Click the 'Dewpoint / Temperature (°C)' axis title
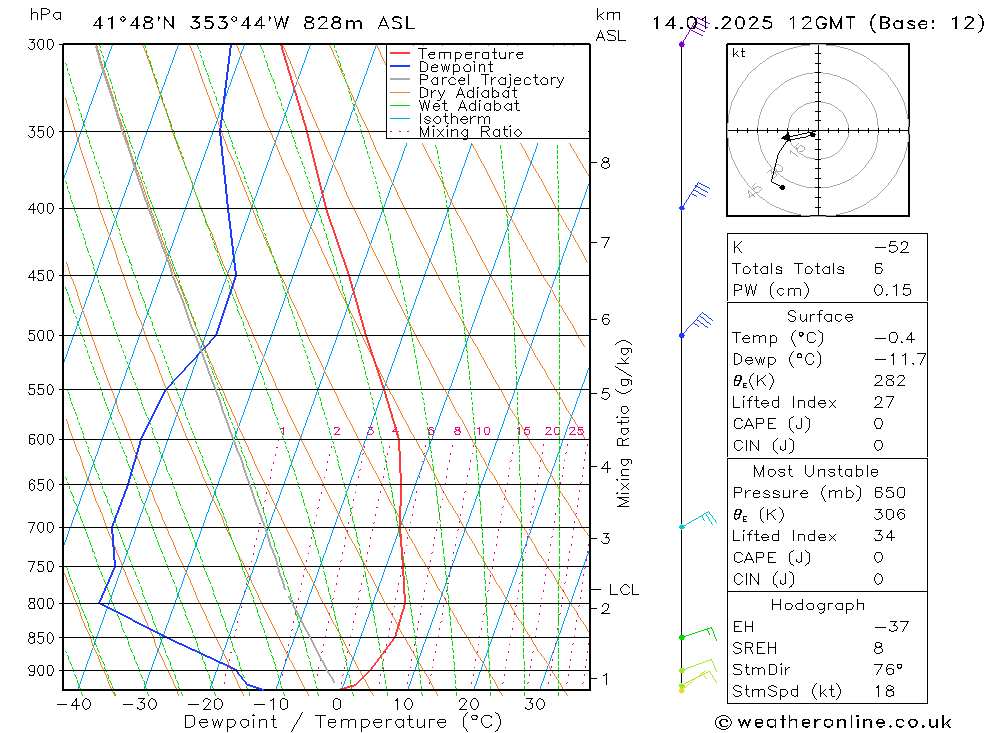 point(343,722)
